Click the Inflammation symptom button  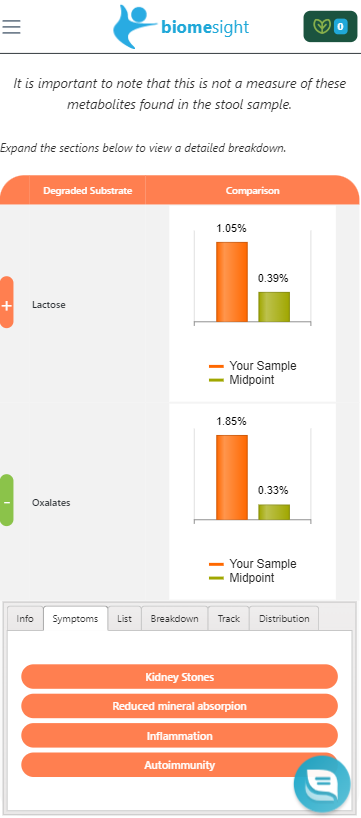tap(179, 736)
